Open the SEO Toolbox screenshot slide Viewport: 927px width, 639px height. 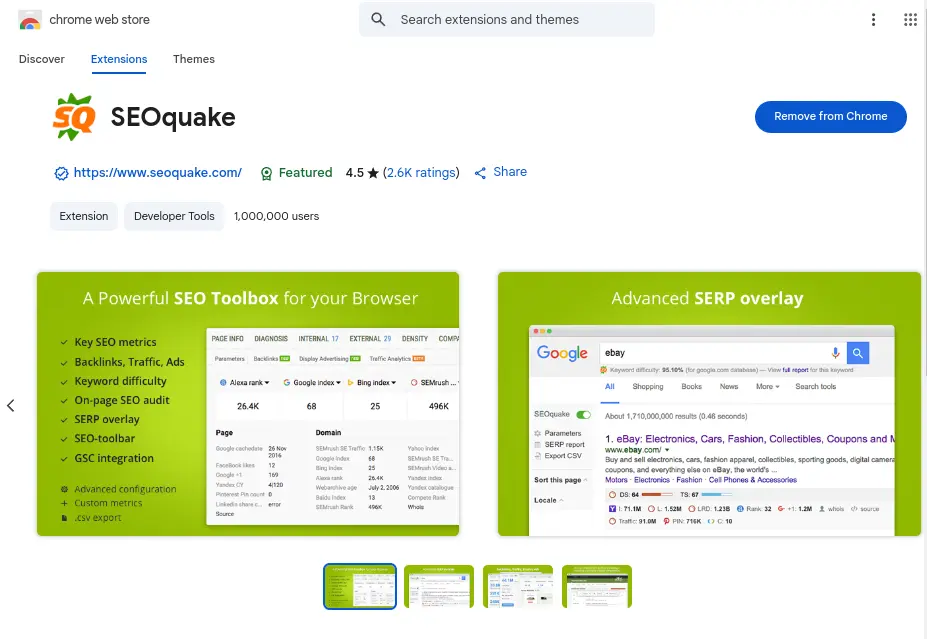click(x=248, y=404)
